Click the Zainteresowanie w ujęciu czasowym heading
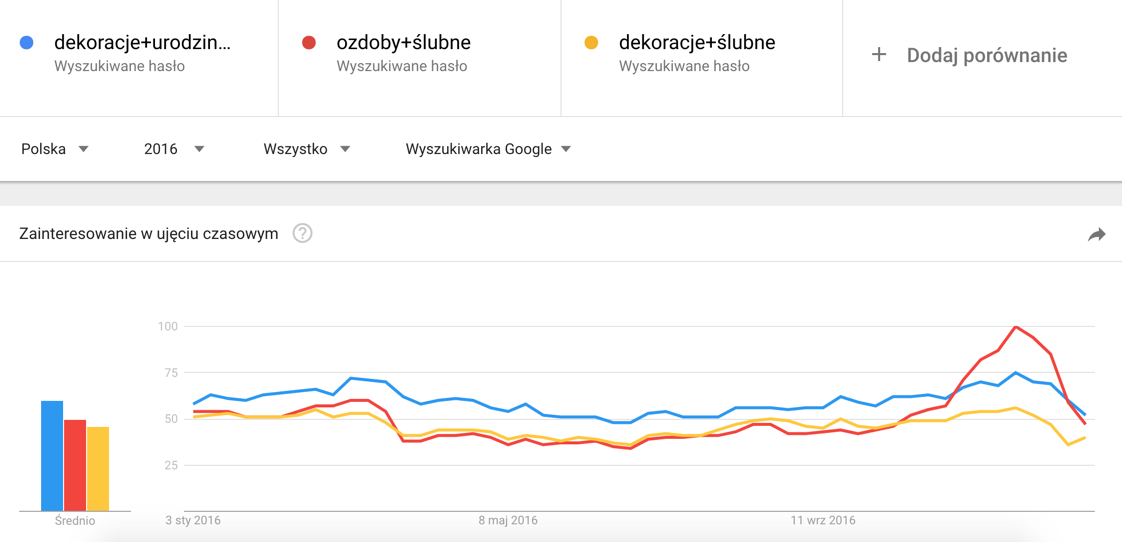 [x=149, y=234]
